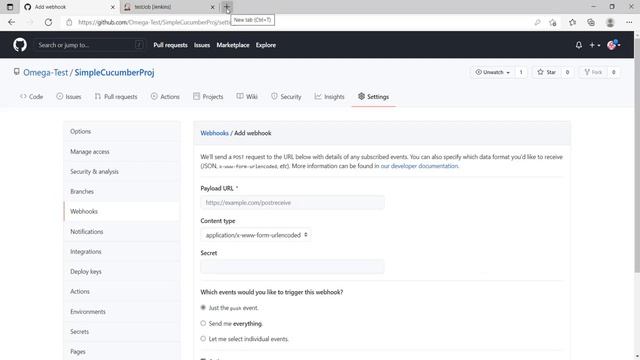Go to Webhooks breadcrumb link
Viewport: 640px width, 360px height.
(214, 133)
